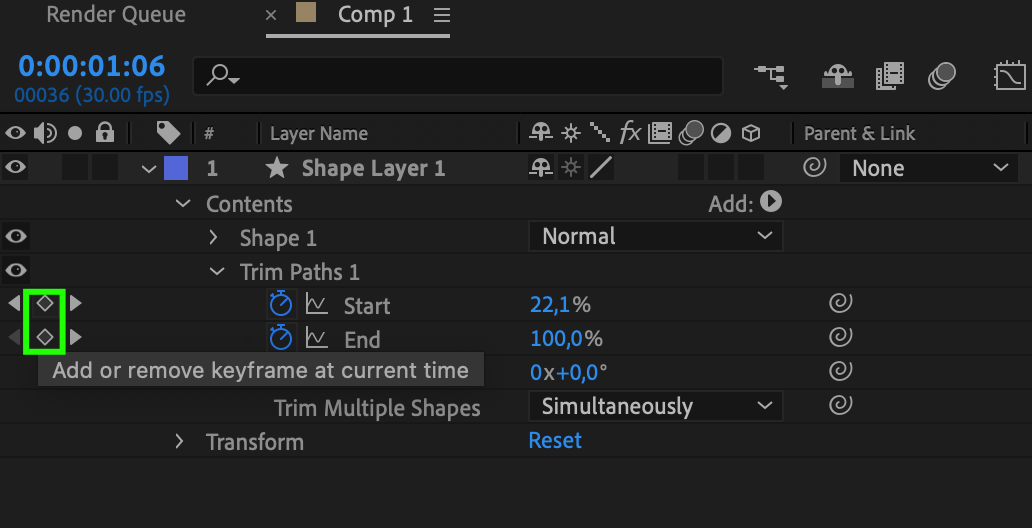Image resolution: width=1032 pixels, height=528 pixels.
Task: Jump to next Start keyframe arrow
Action: point(76,304)
